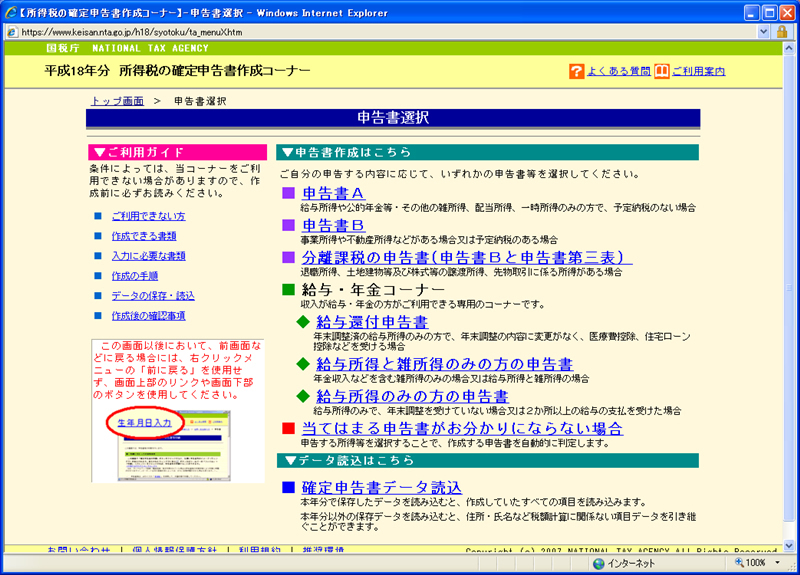The height and width of the screenshot is (575, 800).
Task: Click the security lock icon in address bar
Action: click(x=781, y=32)
